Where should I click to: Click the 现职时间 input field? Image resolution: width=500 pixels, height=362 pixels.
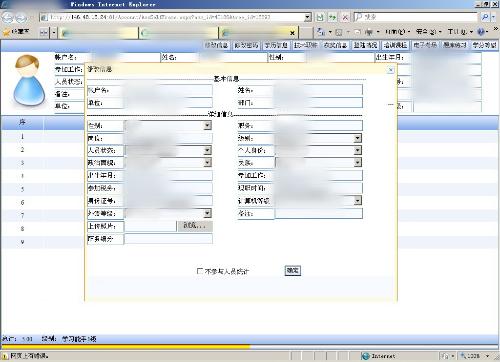tap(318, 188)
